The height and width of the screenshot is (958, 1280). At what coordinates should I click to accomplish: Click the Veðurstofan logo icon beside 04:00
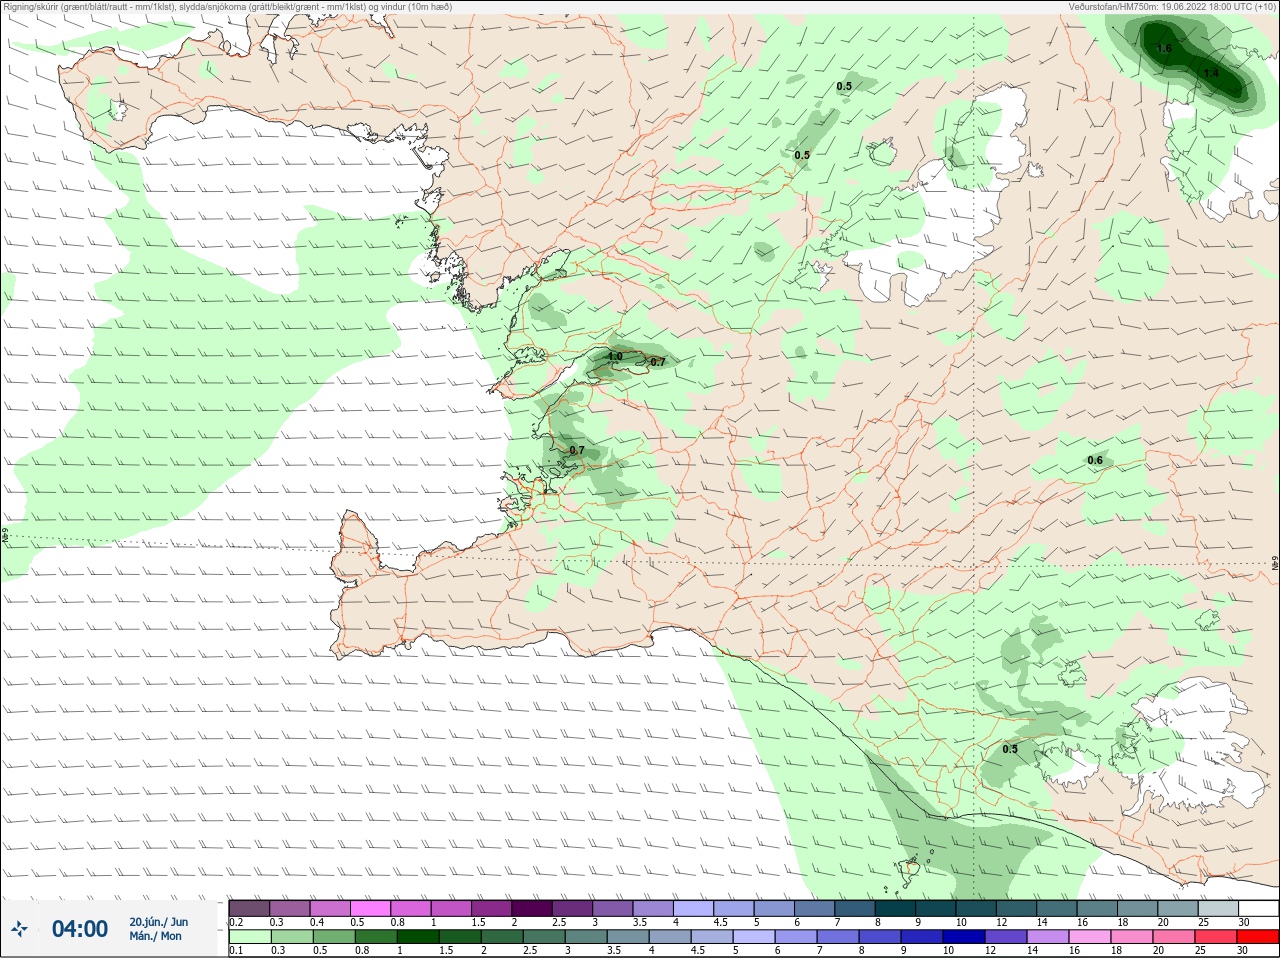tap(19, 929)
